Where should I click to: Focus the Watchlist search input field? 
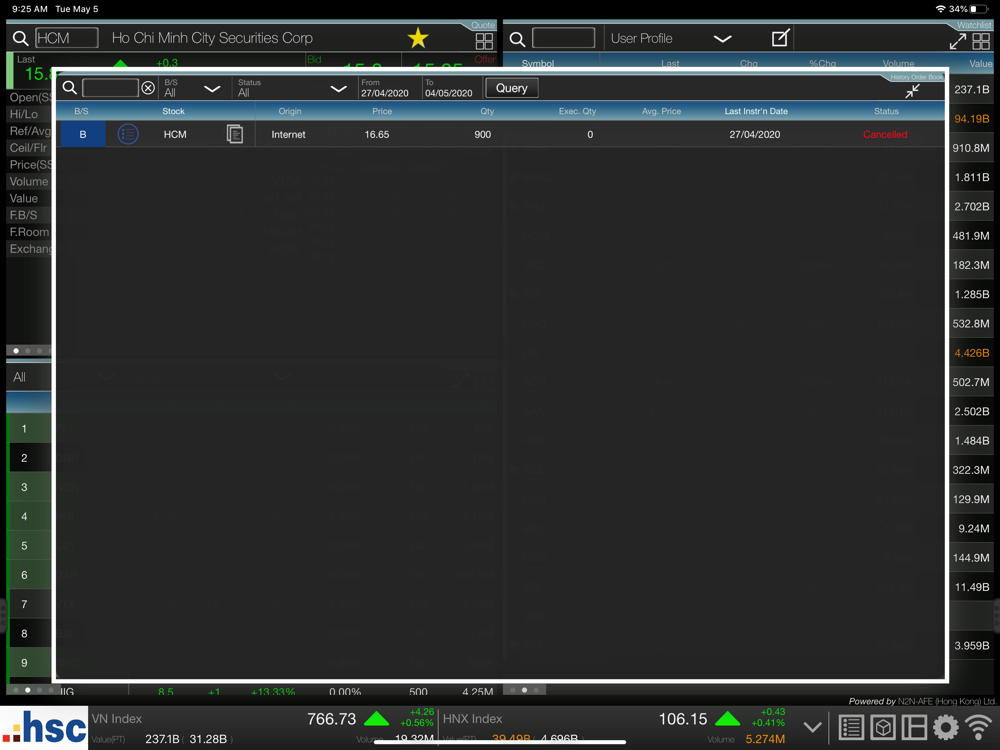click(564, 38)
